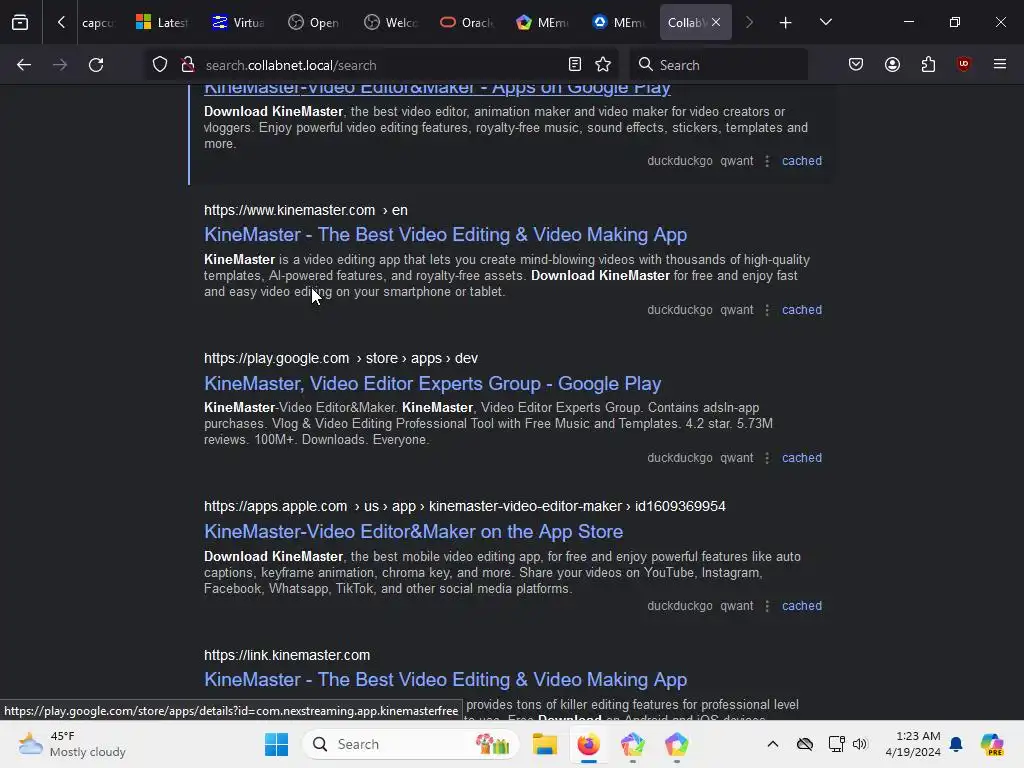Toggle reader view icon
Screen dimensions: 1024x768
[575, 65]
